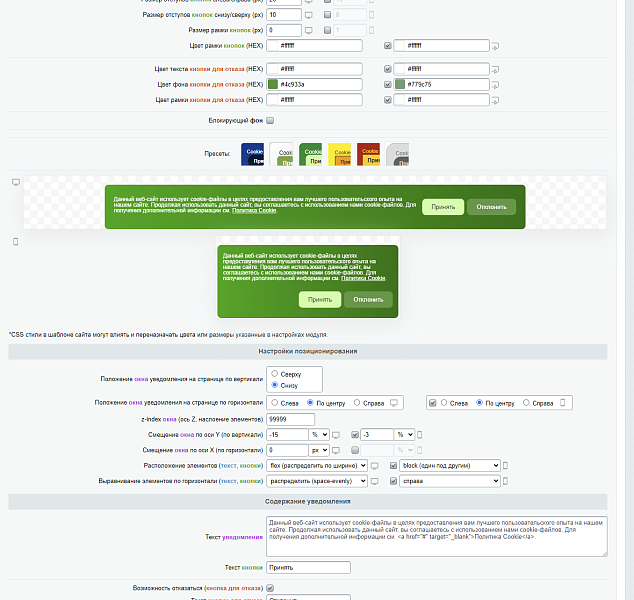
Task: Apply the dark blue Cookie preset
Action: point(252,154)
